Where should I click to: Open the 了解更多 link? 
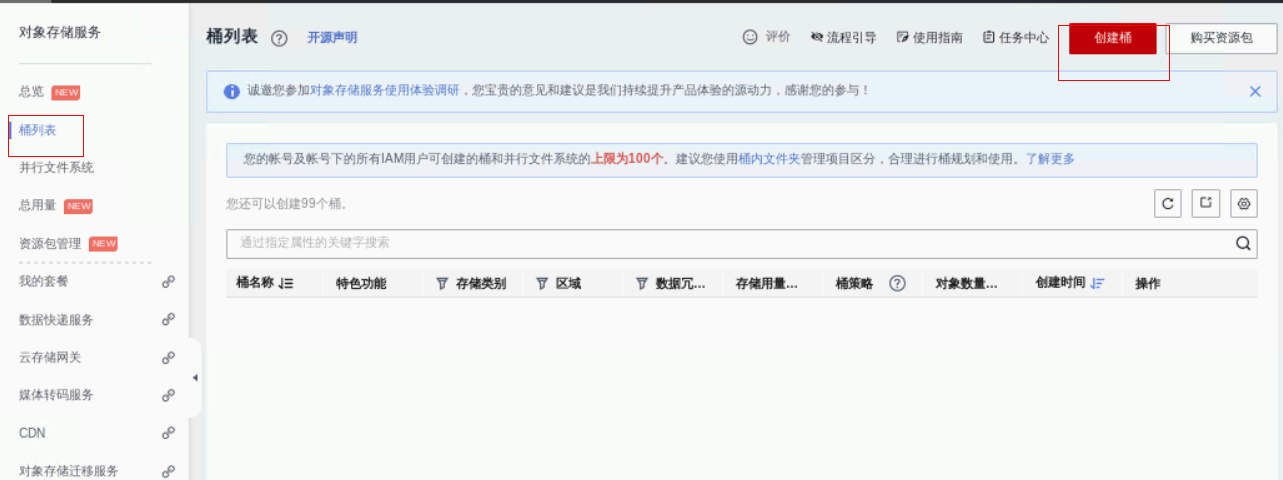point(1050,159)
